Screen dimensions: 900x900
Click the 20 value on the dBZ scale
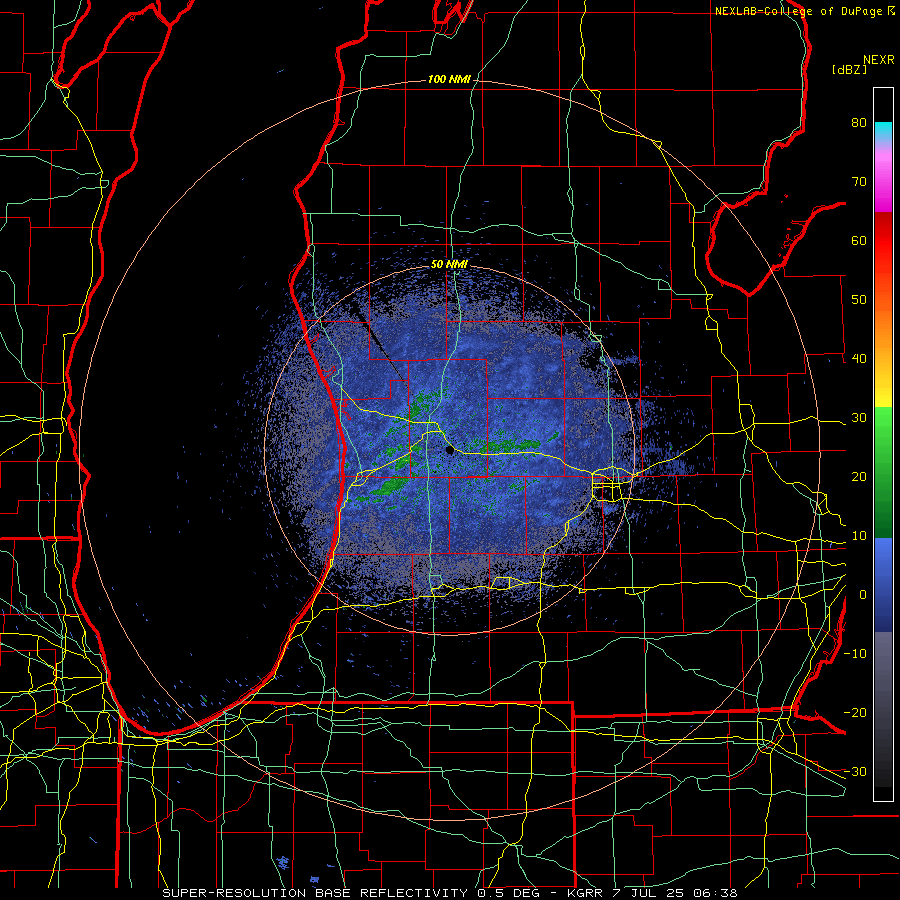(859, 476)
